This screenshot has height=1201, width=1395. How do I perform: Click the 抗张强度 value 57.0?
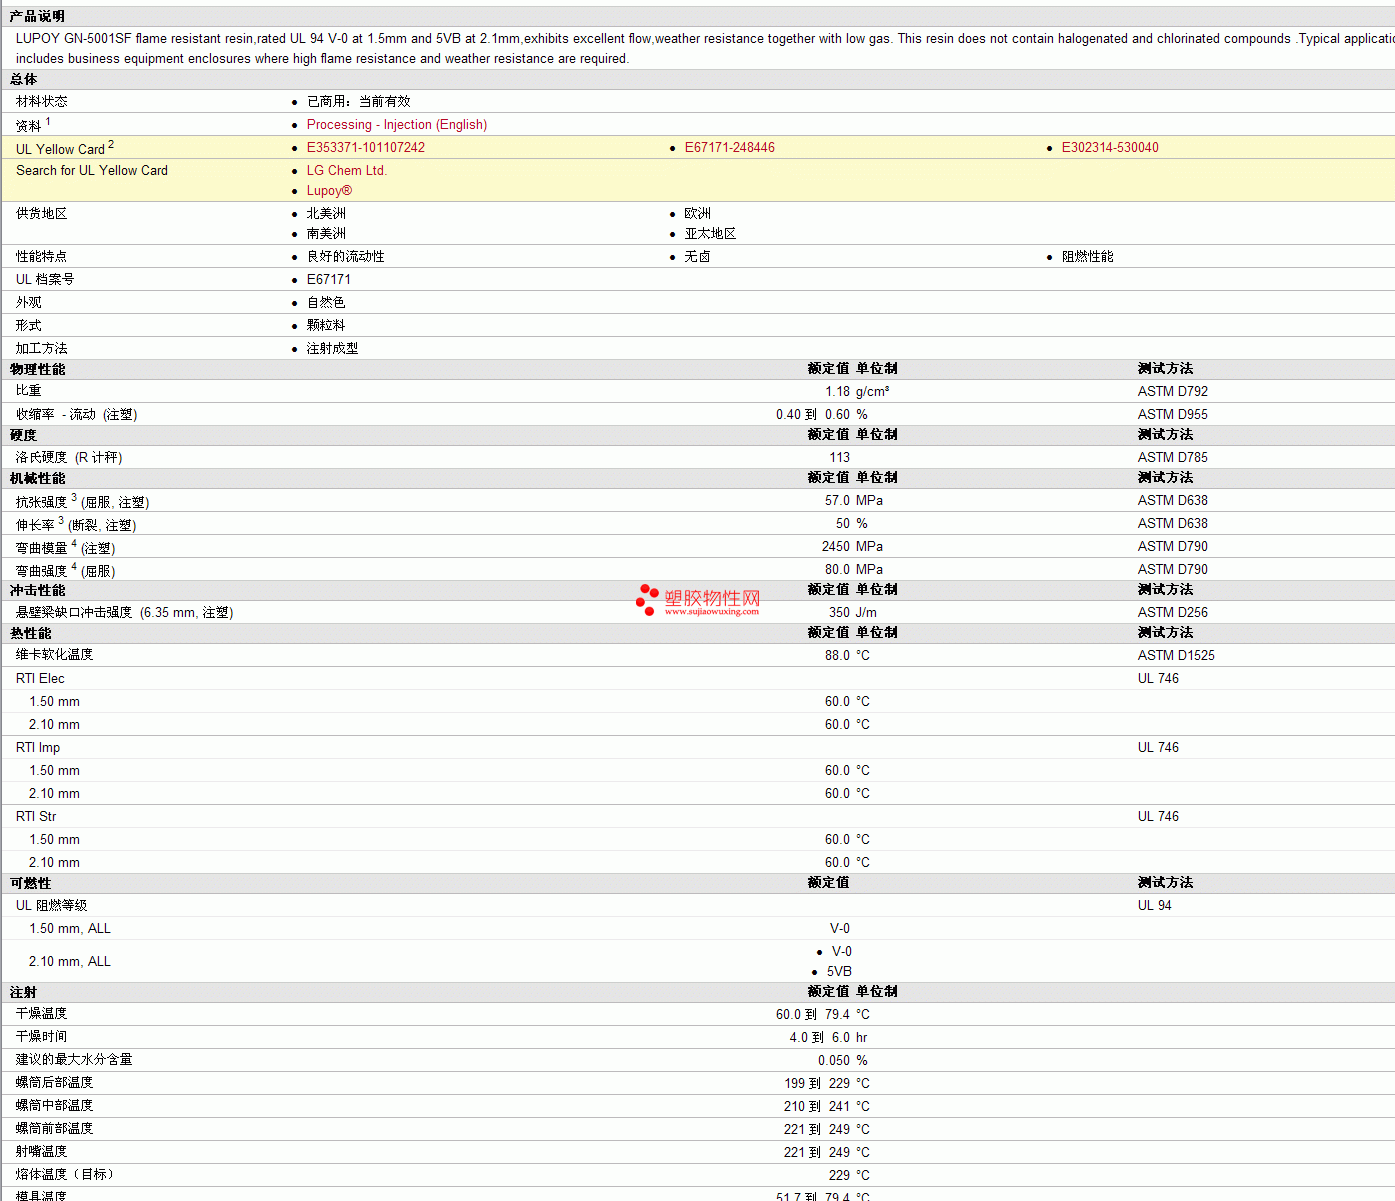tap(837, 501)
